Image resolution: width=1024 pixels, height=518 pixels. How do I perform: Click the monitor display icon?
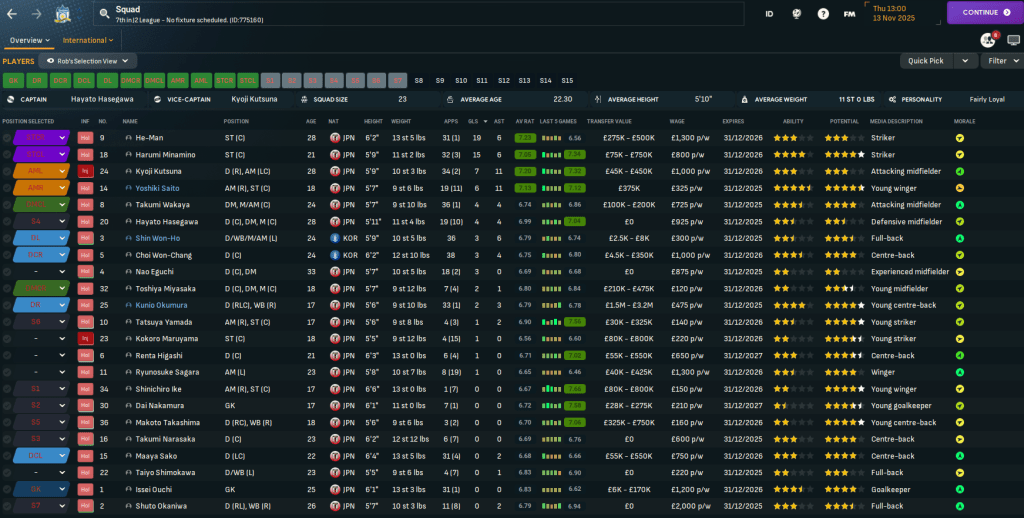coord(1012,40)
